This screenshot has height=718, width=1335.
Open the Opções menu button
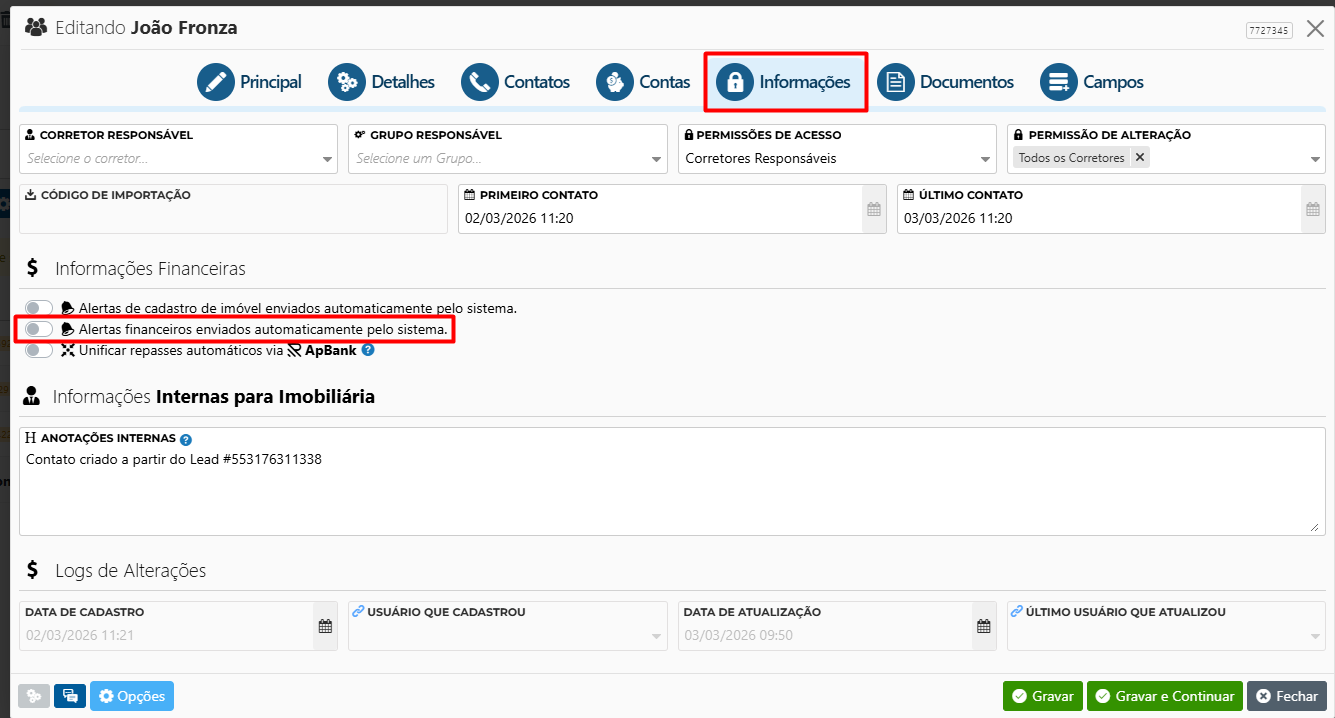coord(132,696)
